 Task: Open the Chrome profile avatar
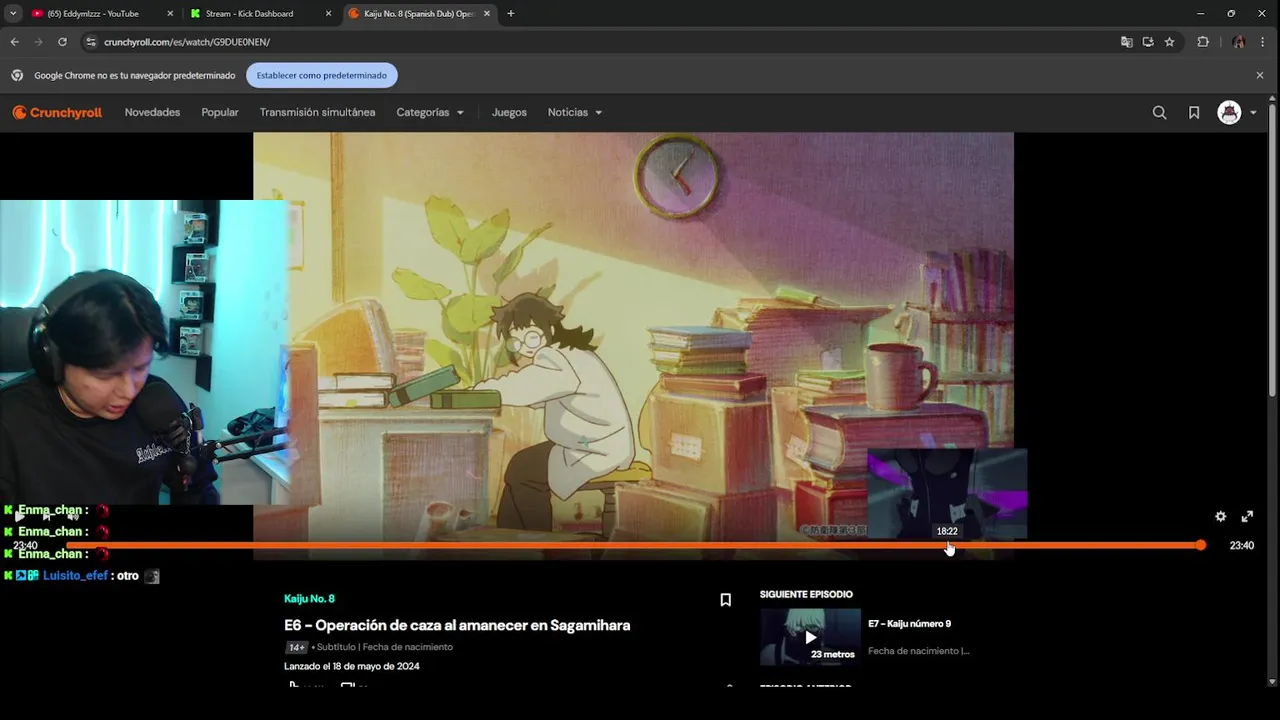(1238, 42)
